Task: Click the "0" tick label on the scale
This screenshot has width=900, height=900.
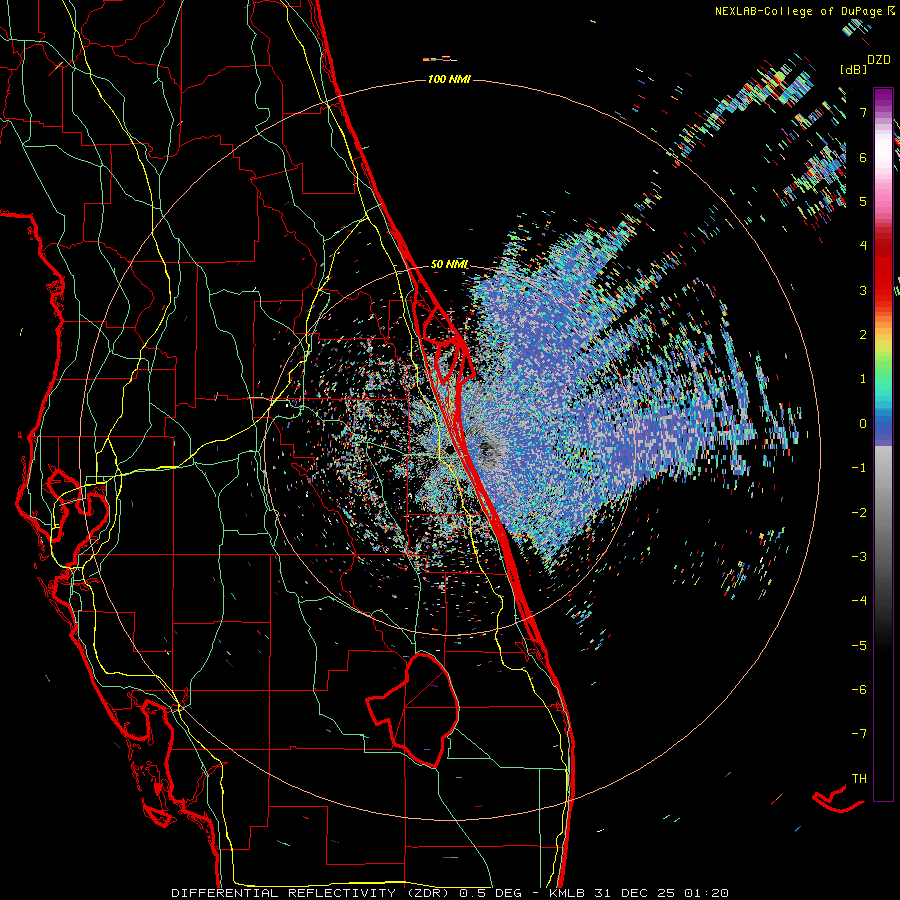Action: click(863, 424)
